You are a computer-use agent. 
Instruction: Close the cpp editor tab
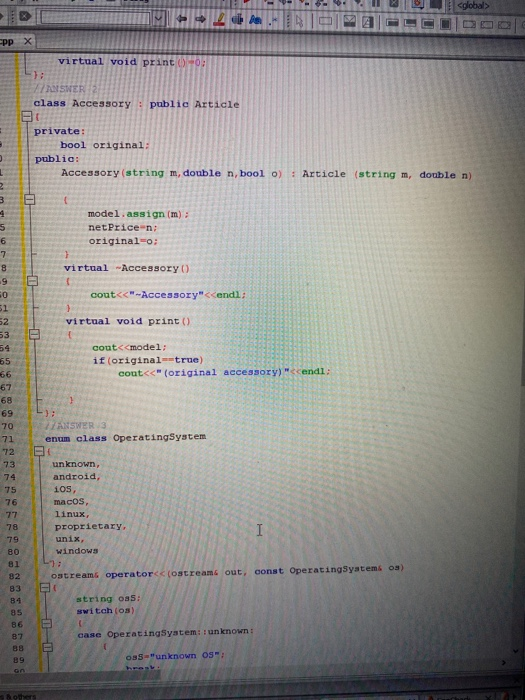(28, 42)
